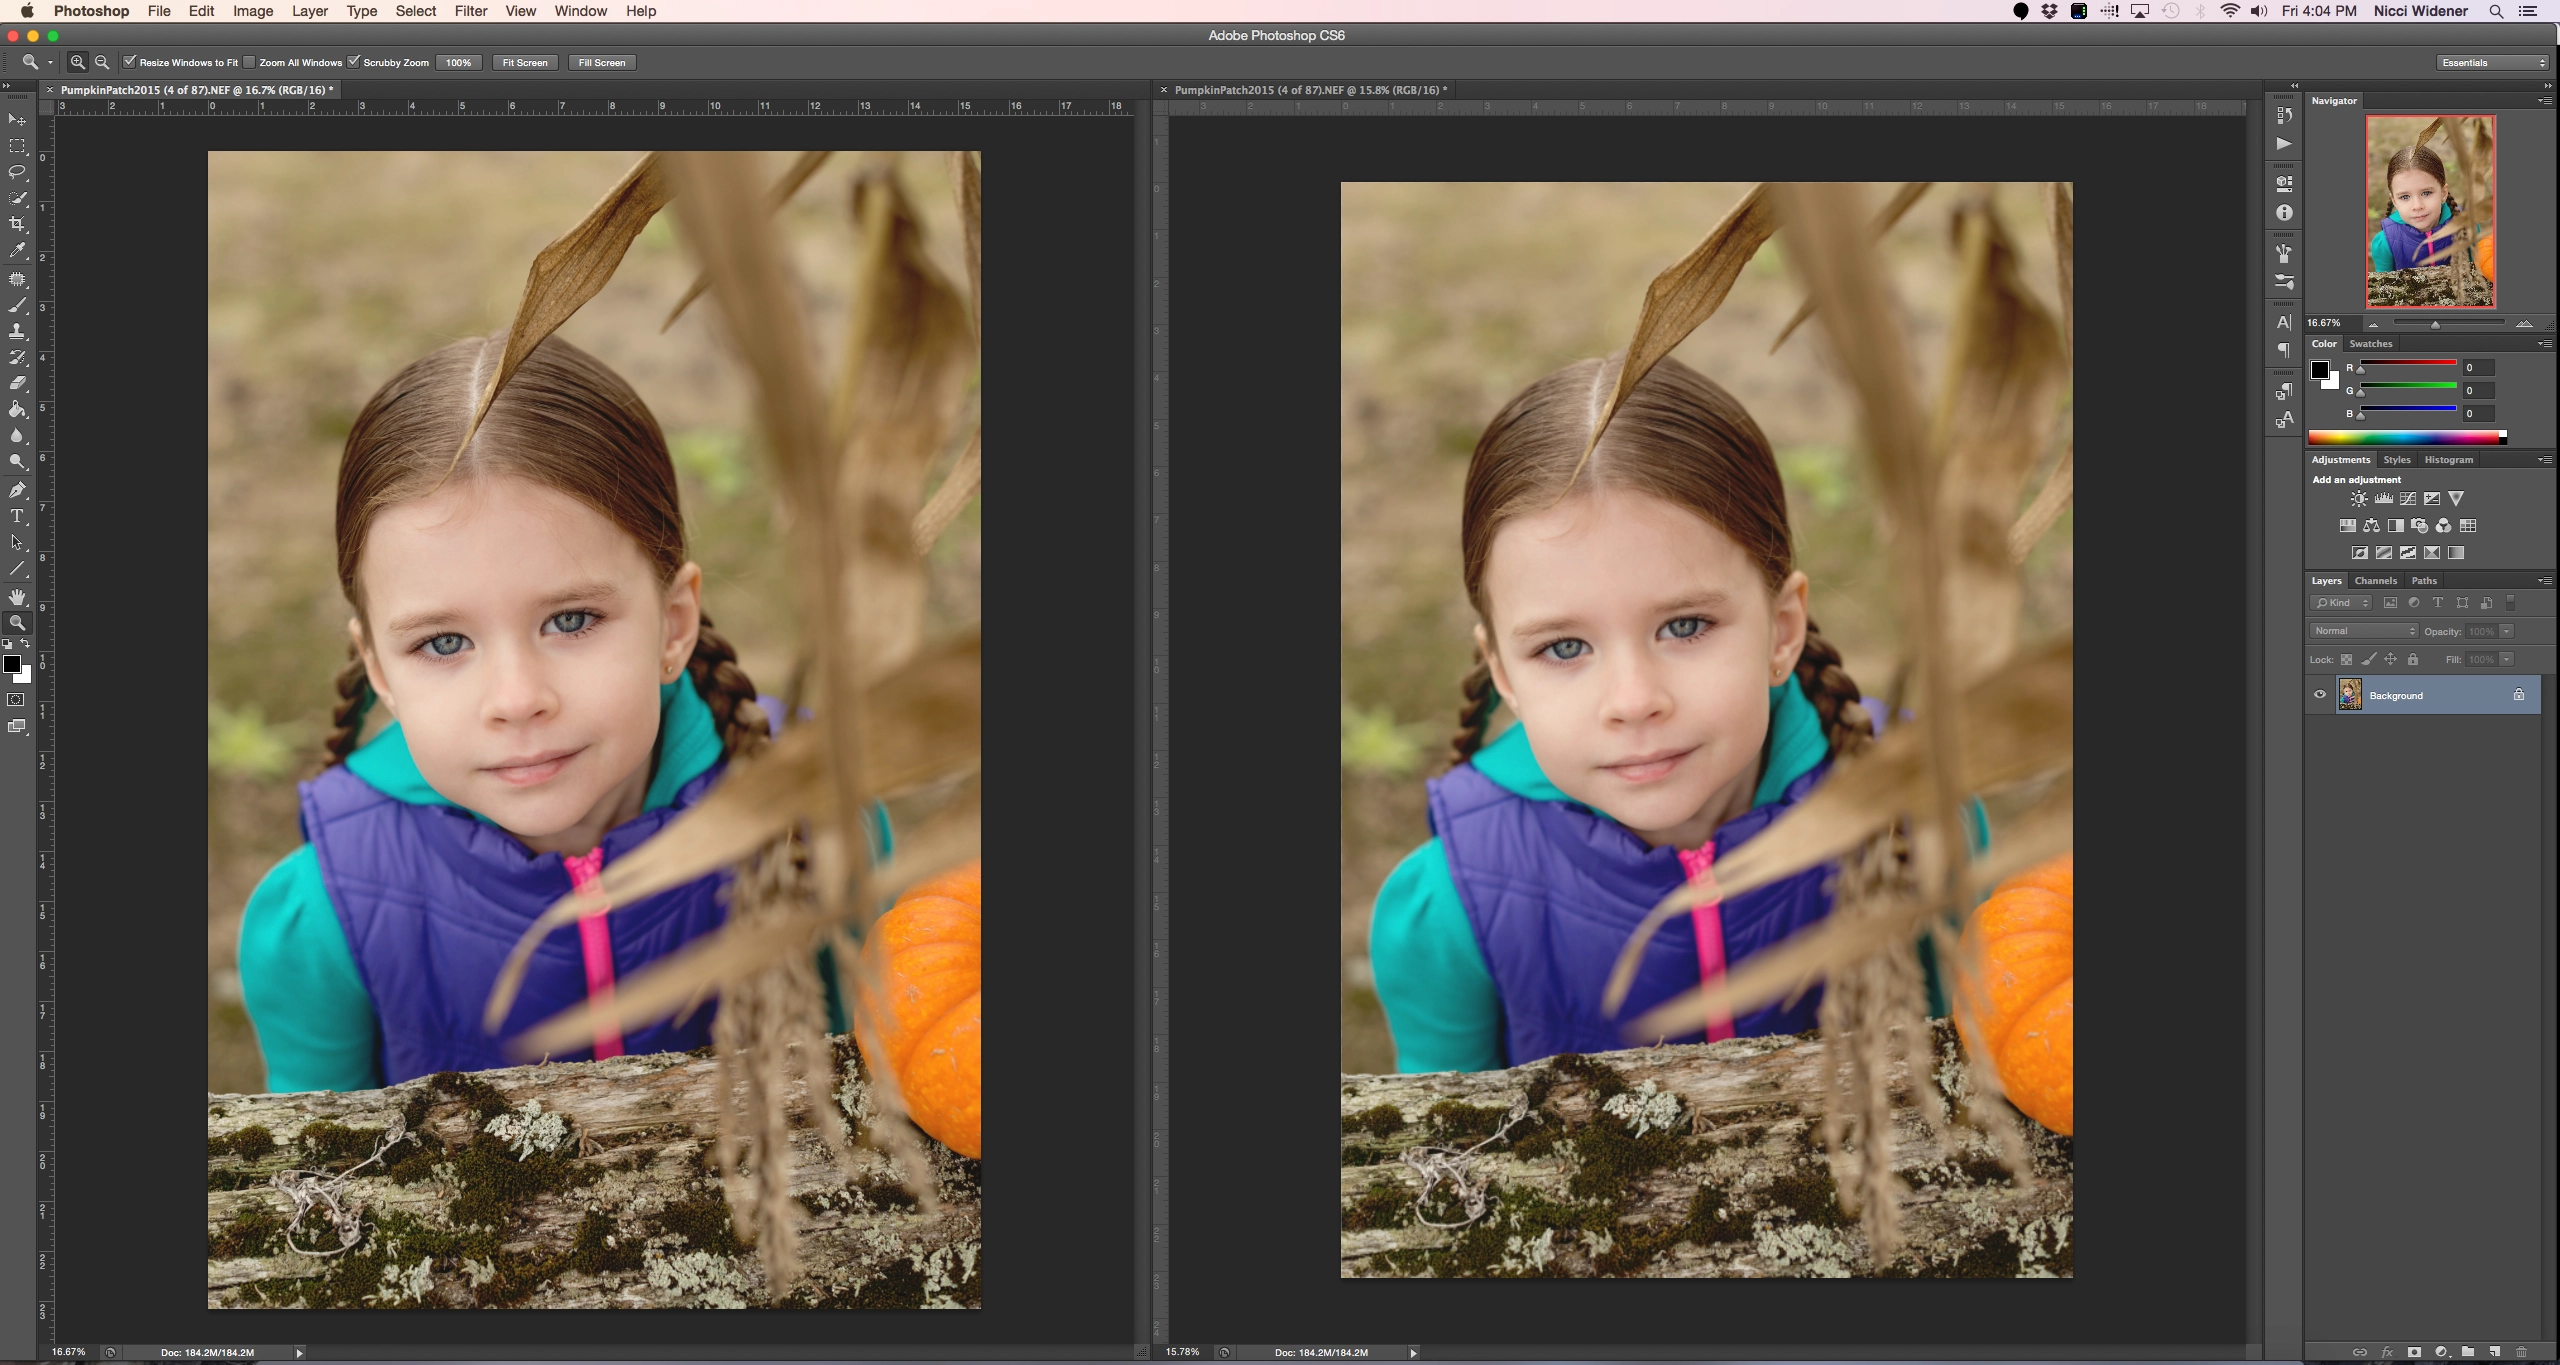Add a Photo Filter adjustment
Screen dimensions: 2560x1365
(x=2419, y=526)
